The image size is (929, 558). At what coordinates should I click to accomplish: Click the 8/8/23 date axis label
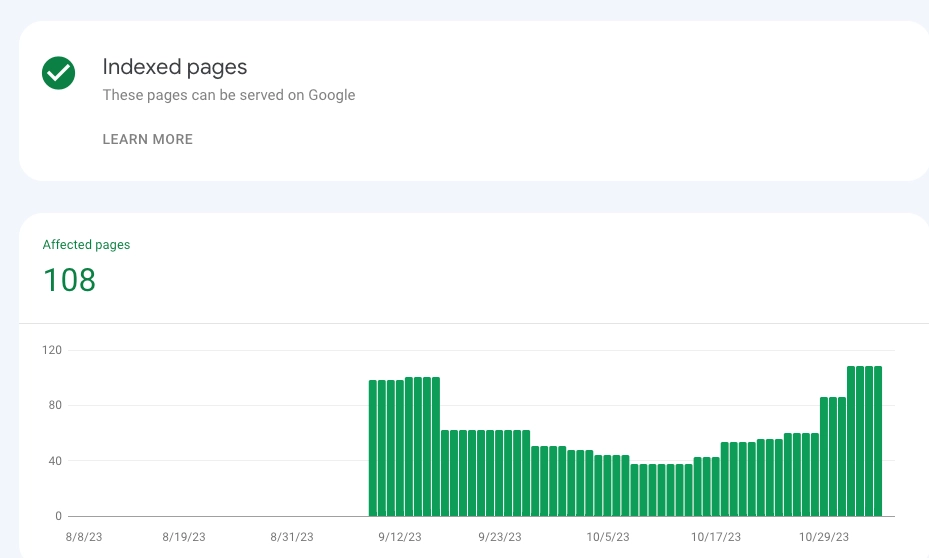84,537
